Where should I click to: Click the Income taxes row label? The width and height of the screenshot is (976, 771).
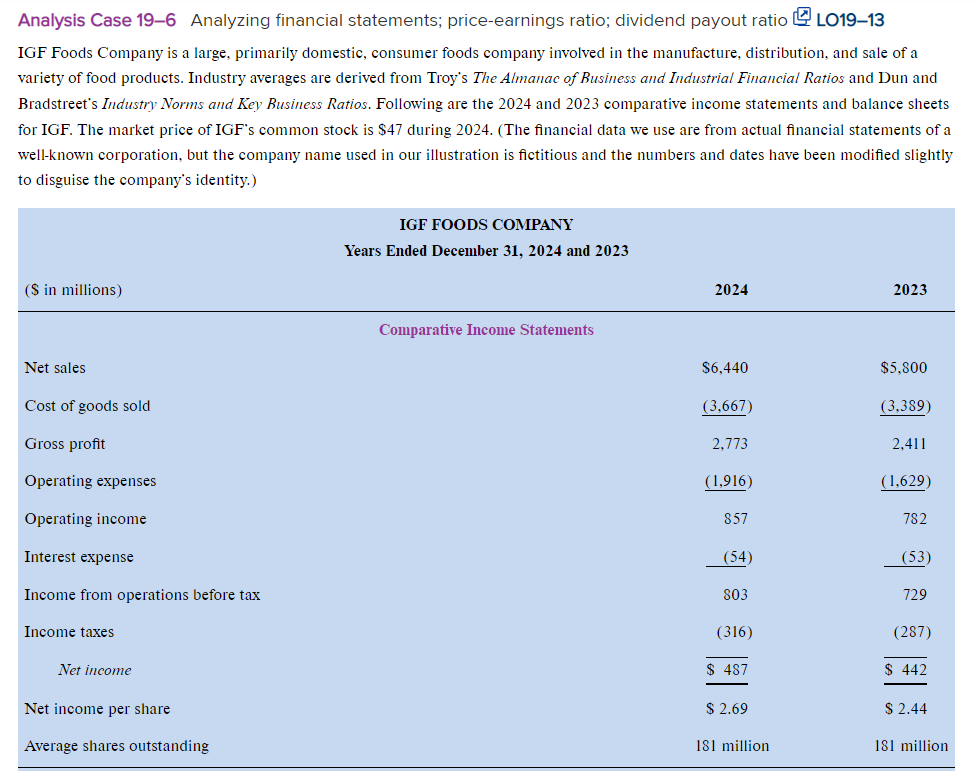coord(70,632)
